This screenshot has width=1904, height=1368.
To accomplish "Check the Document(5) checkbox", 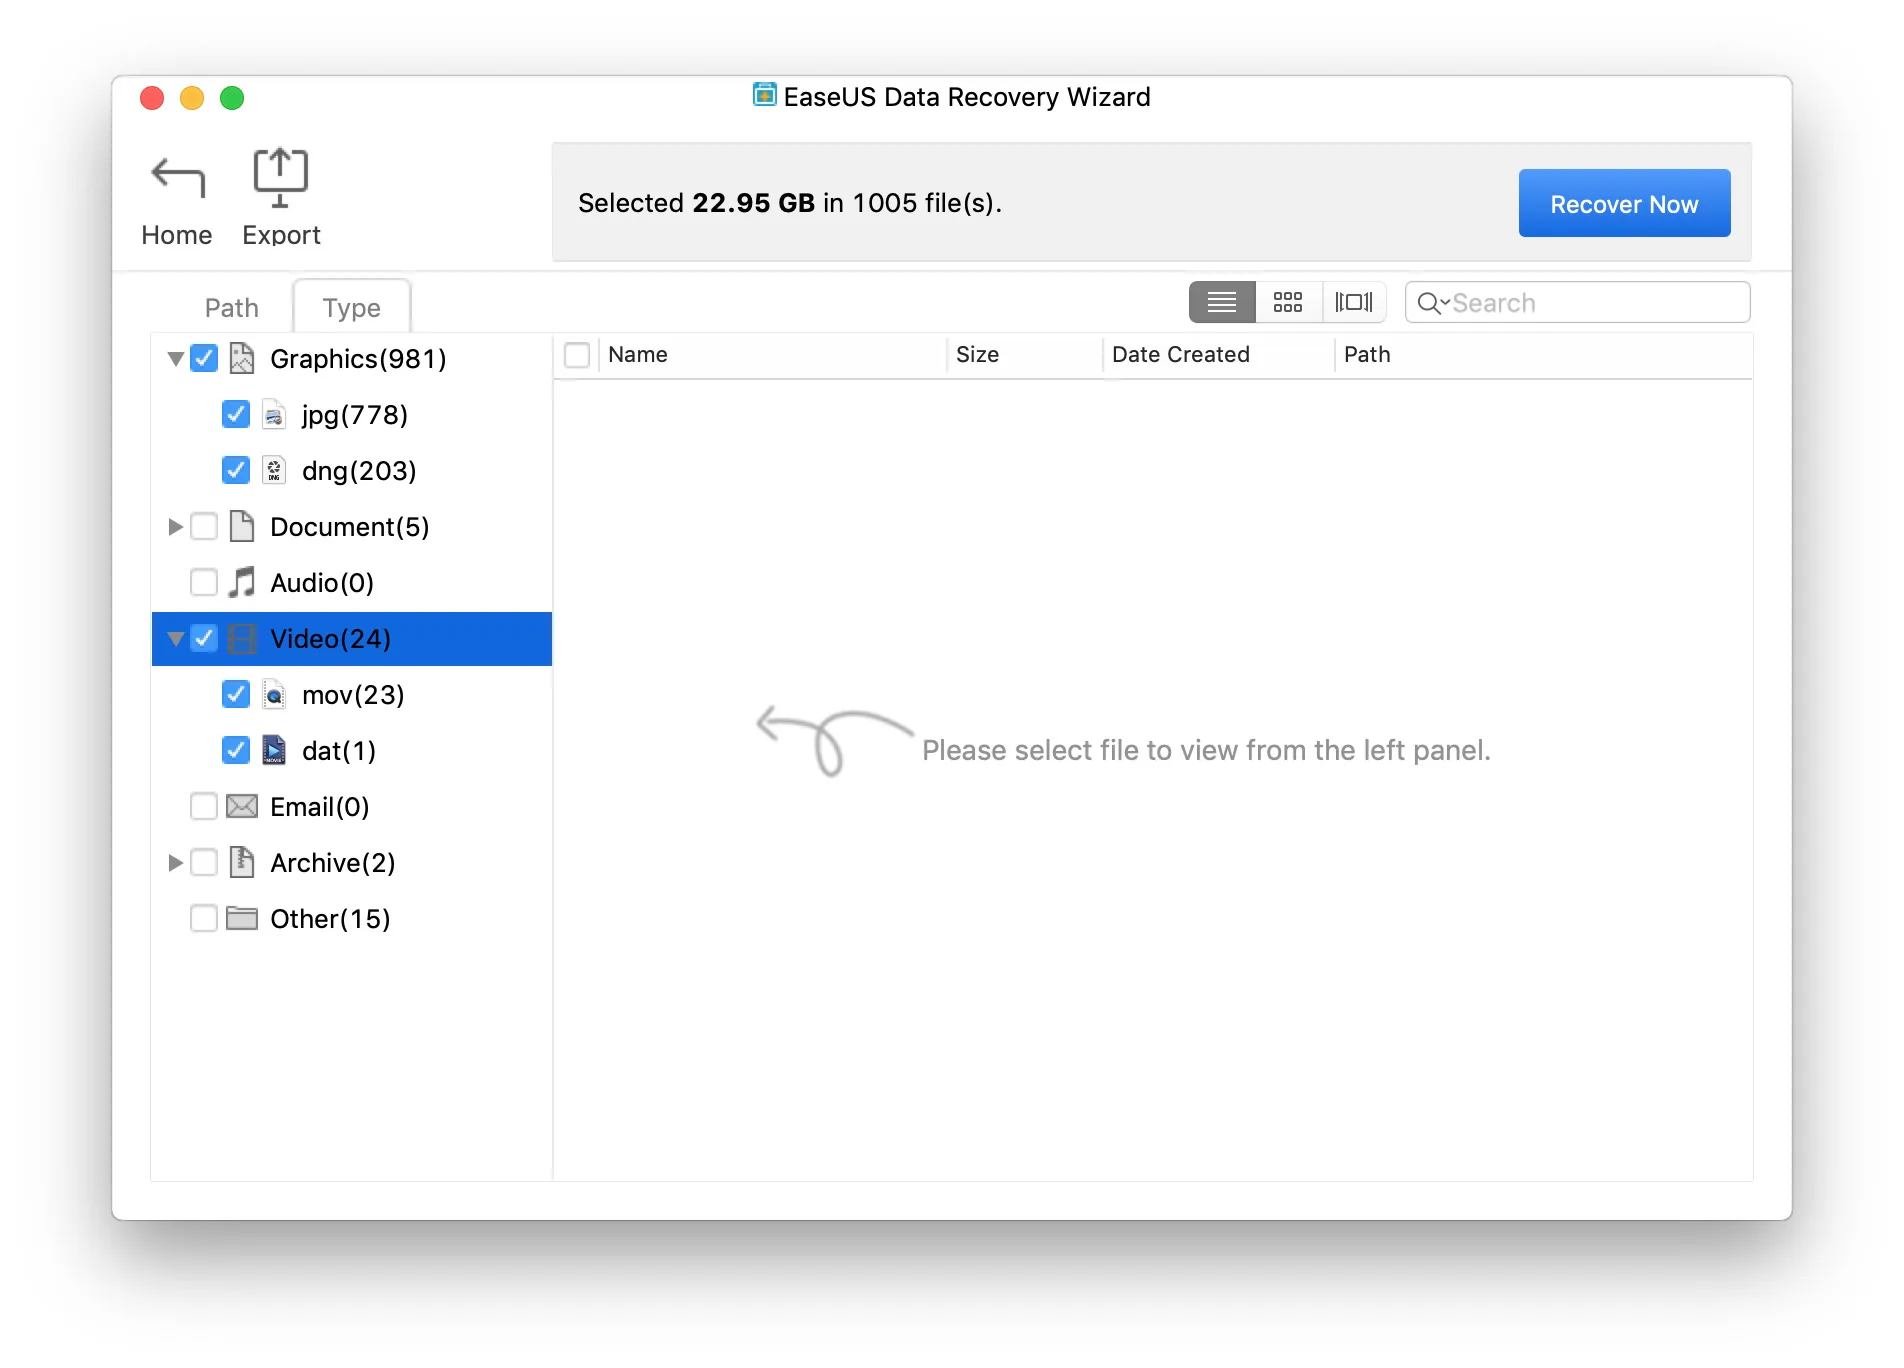I will pos(204,526).
